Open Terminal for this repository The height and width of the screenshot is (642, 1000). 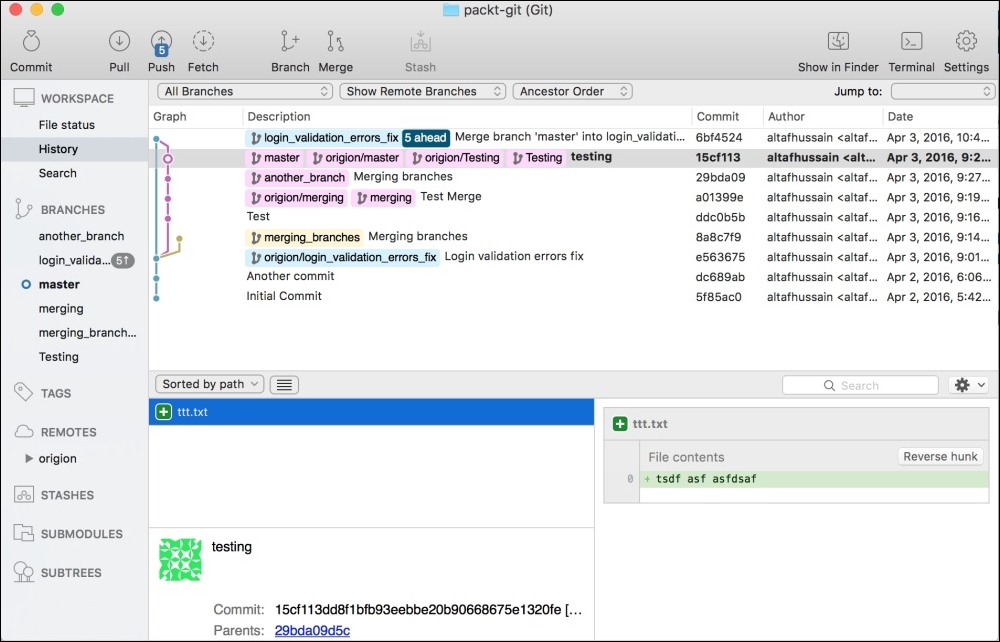(x=911, y=44)
